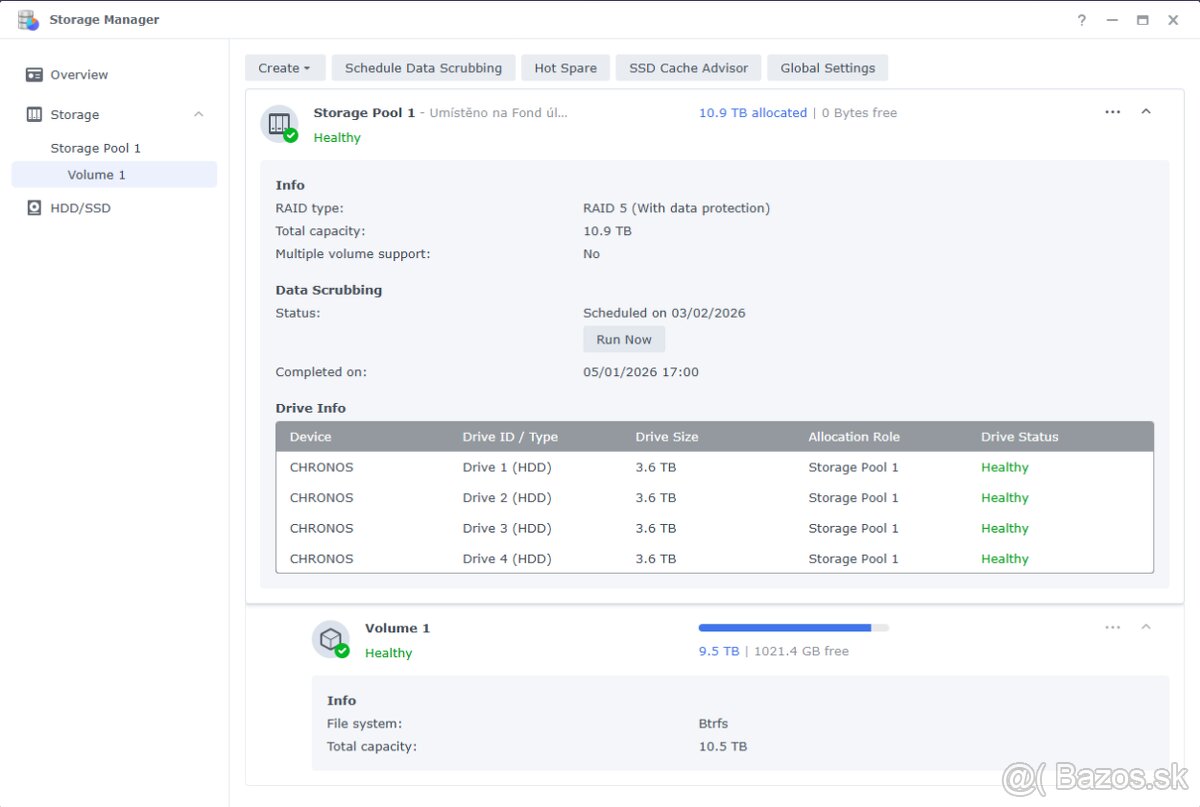Select Storage Pool 1 in the sidebar

tap(96, 147)
